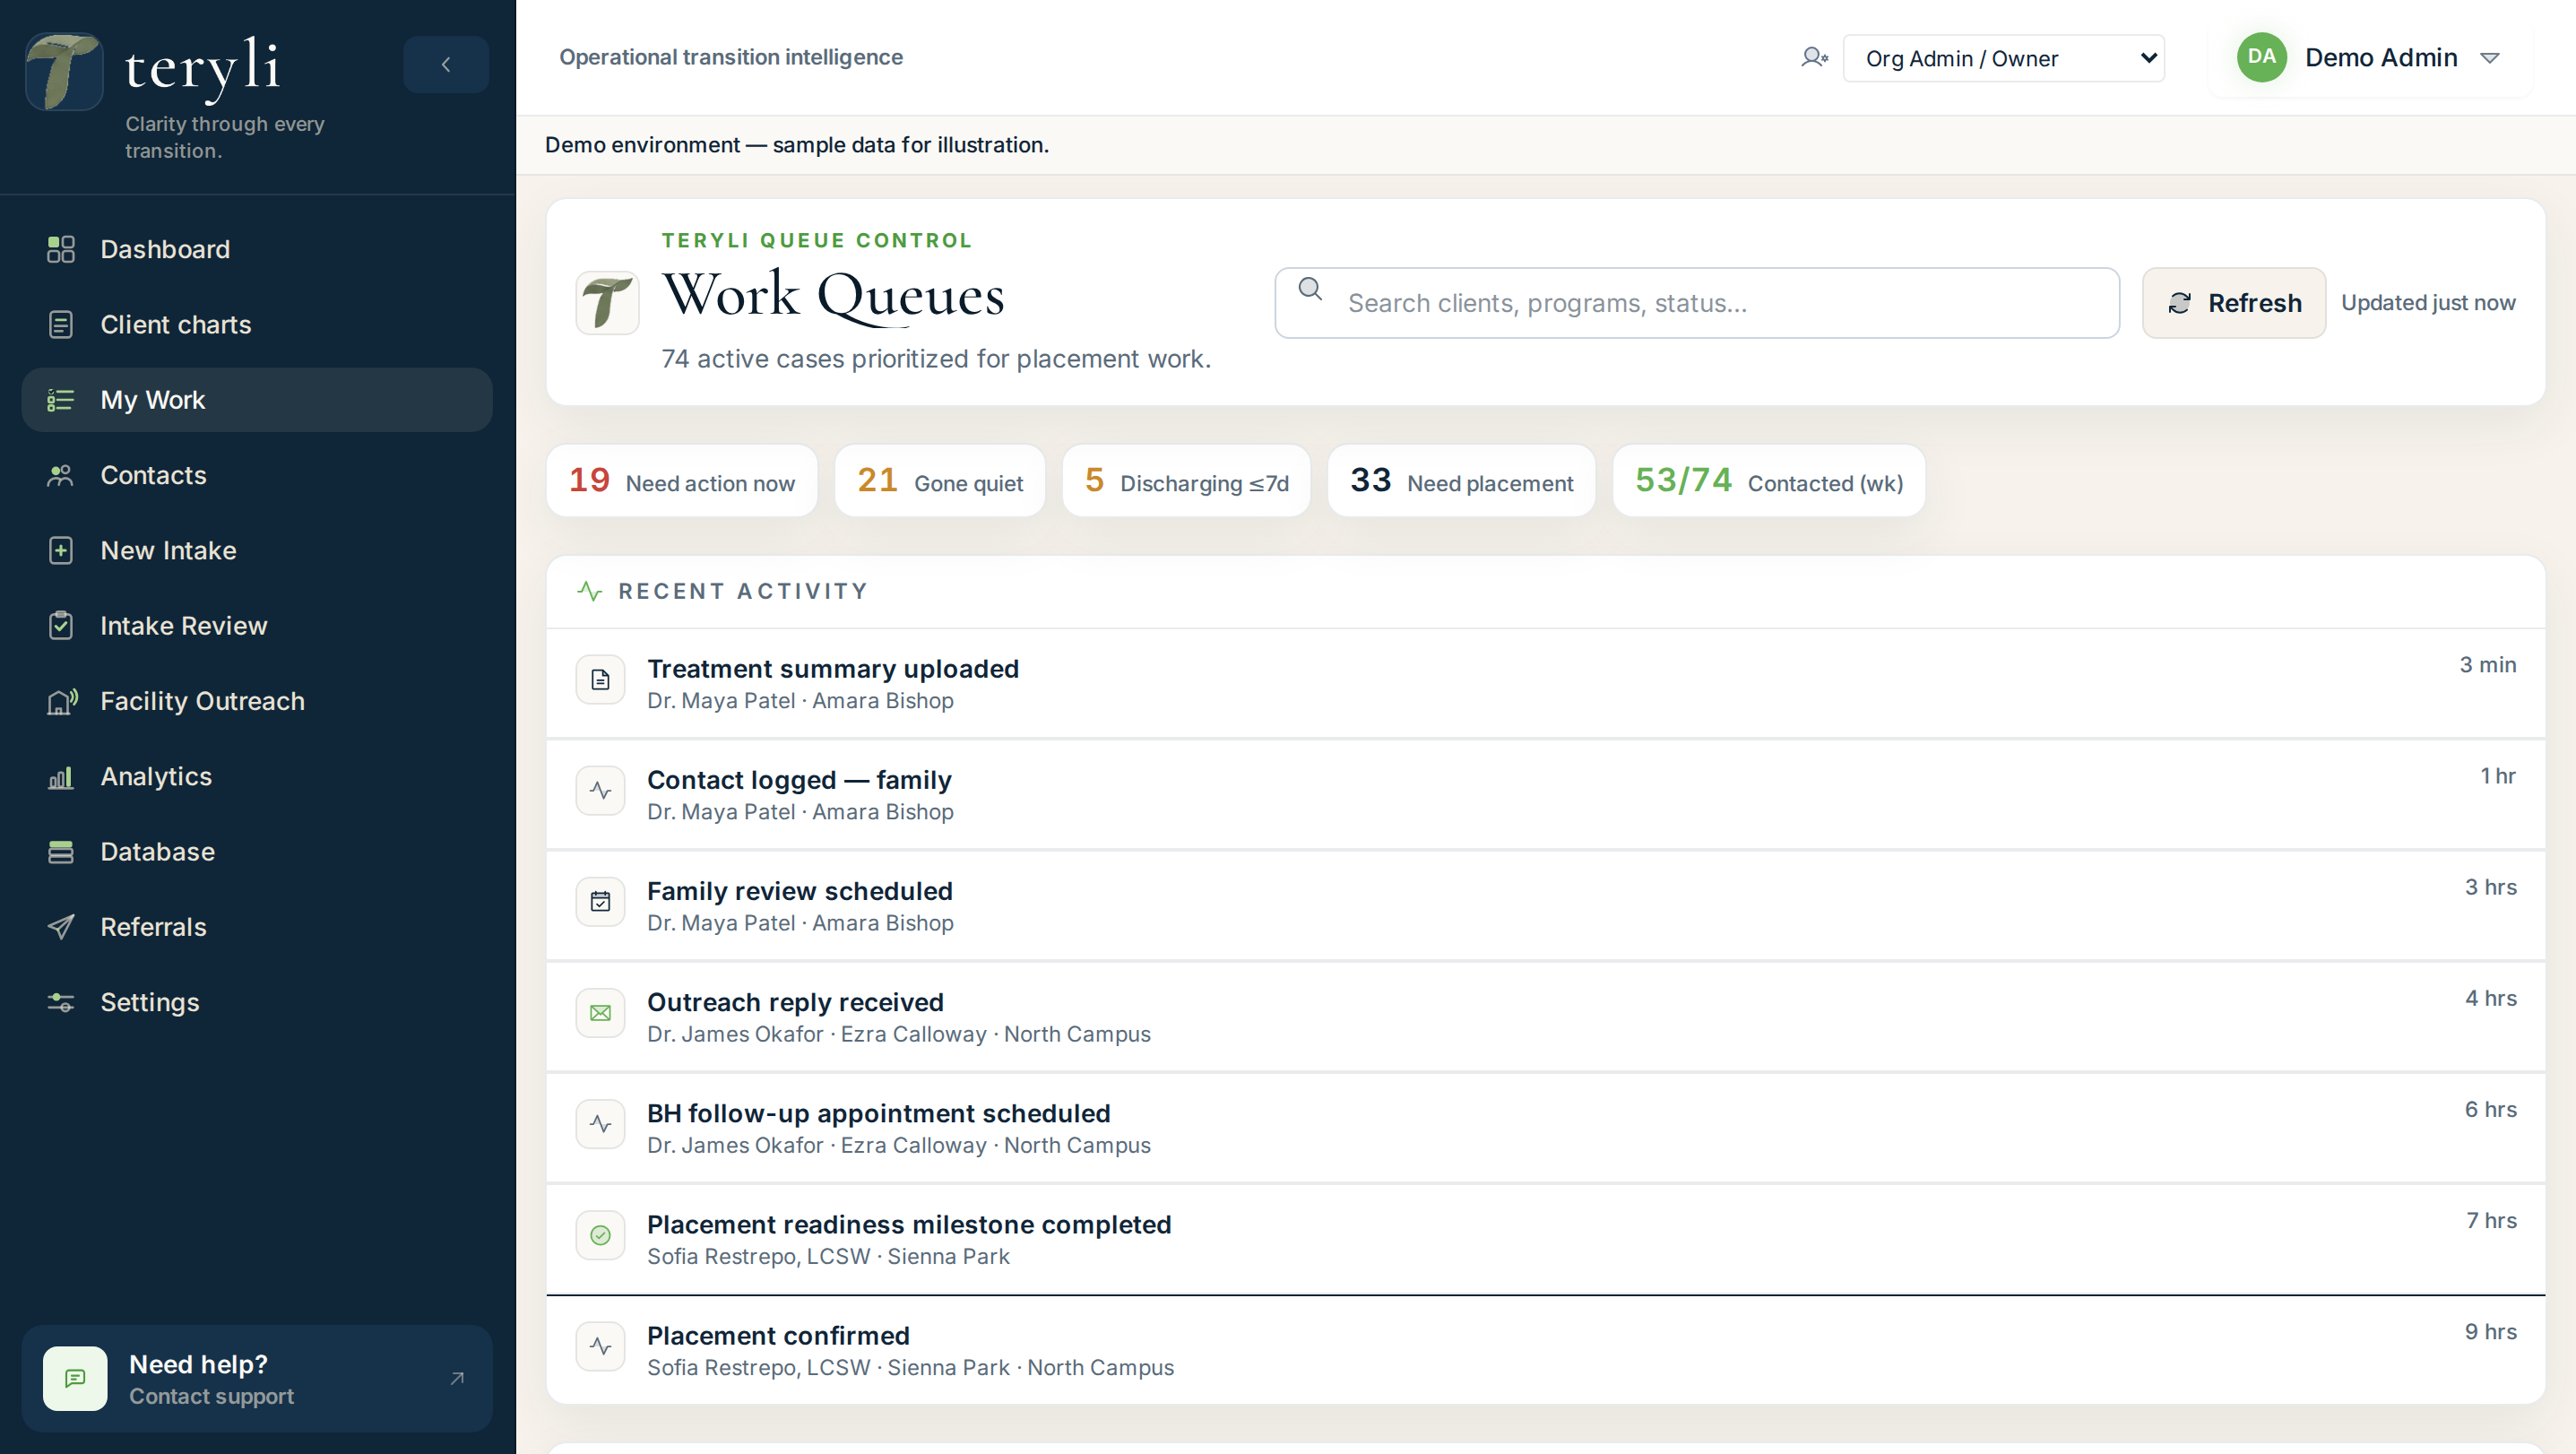This screenshot has width=2576, height=1454.
Task: Click the role switcher user icon
Action: click(x=1814, y=58)
